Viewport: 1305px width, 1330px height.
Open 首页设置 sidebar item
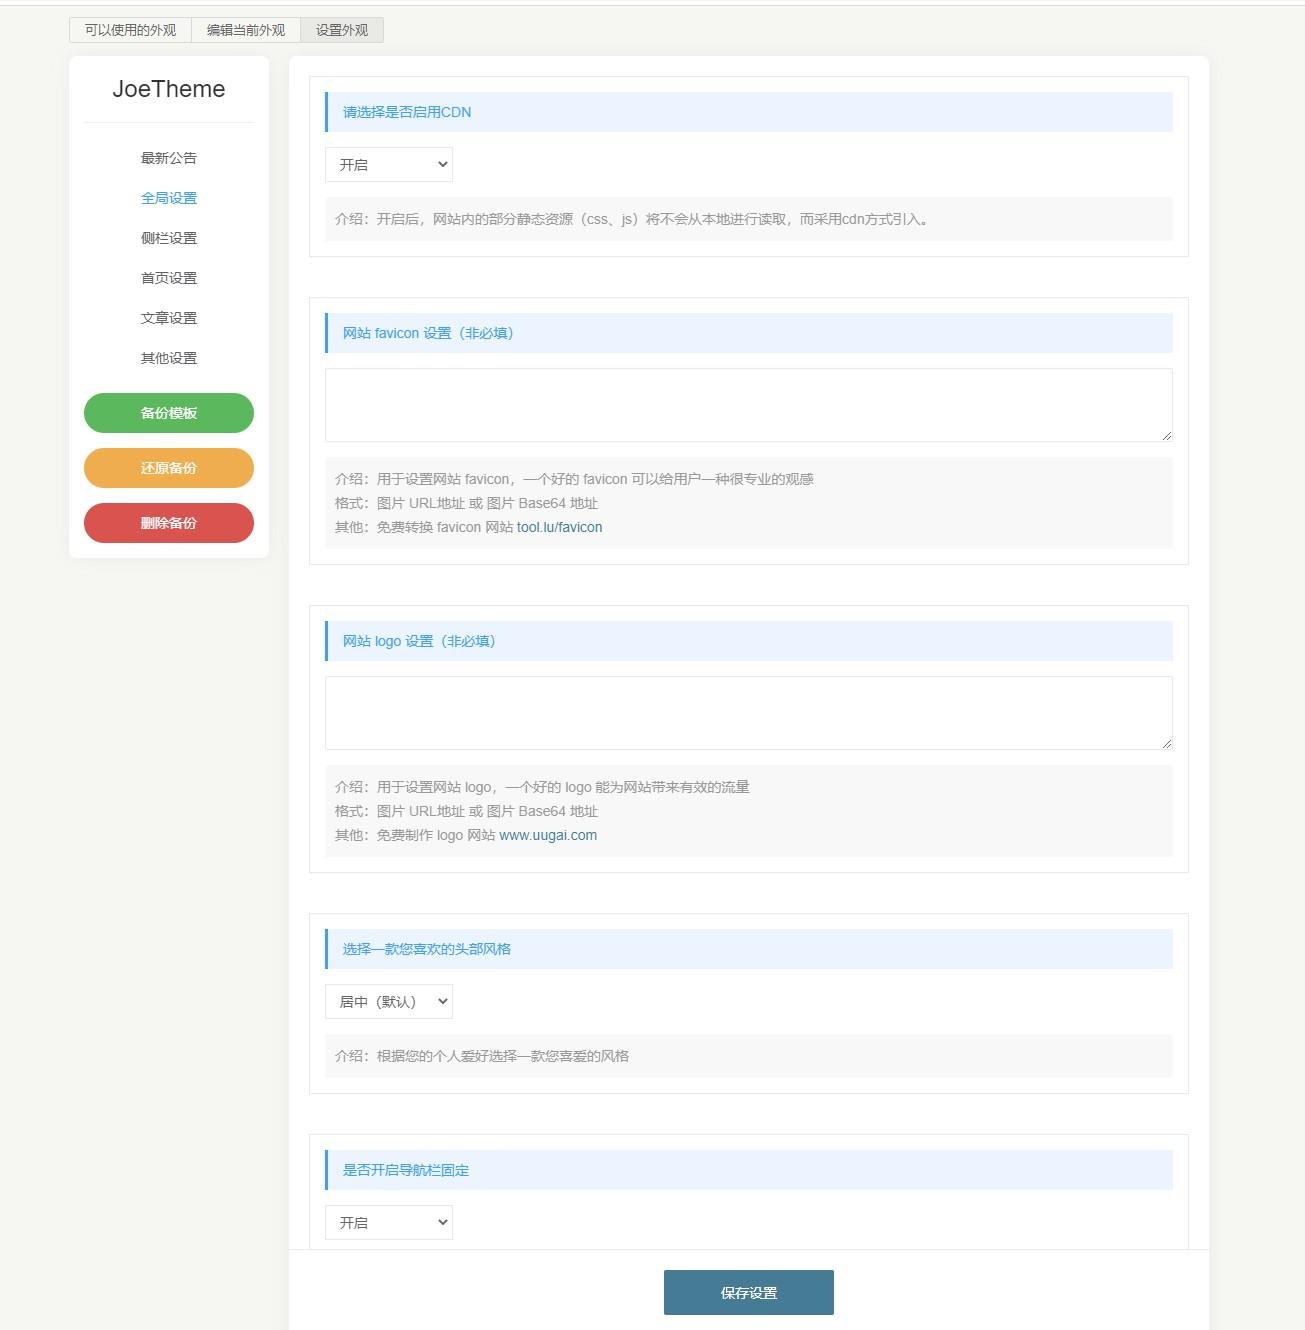click(169, 278)
